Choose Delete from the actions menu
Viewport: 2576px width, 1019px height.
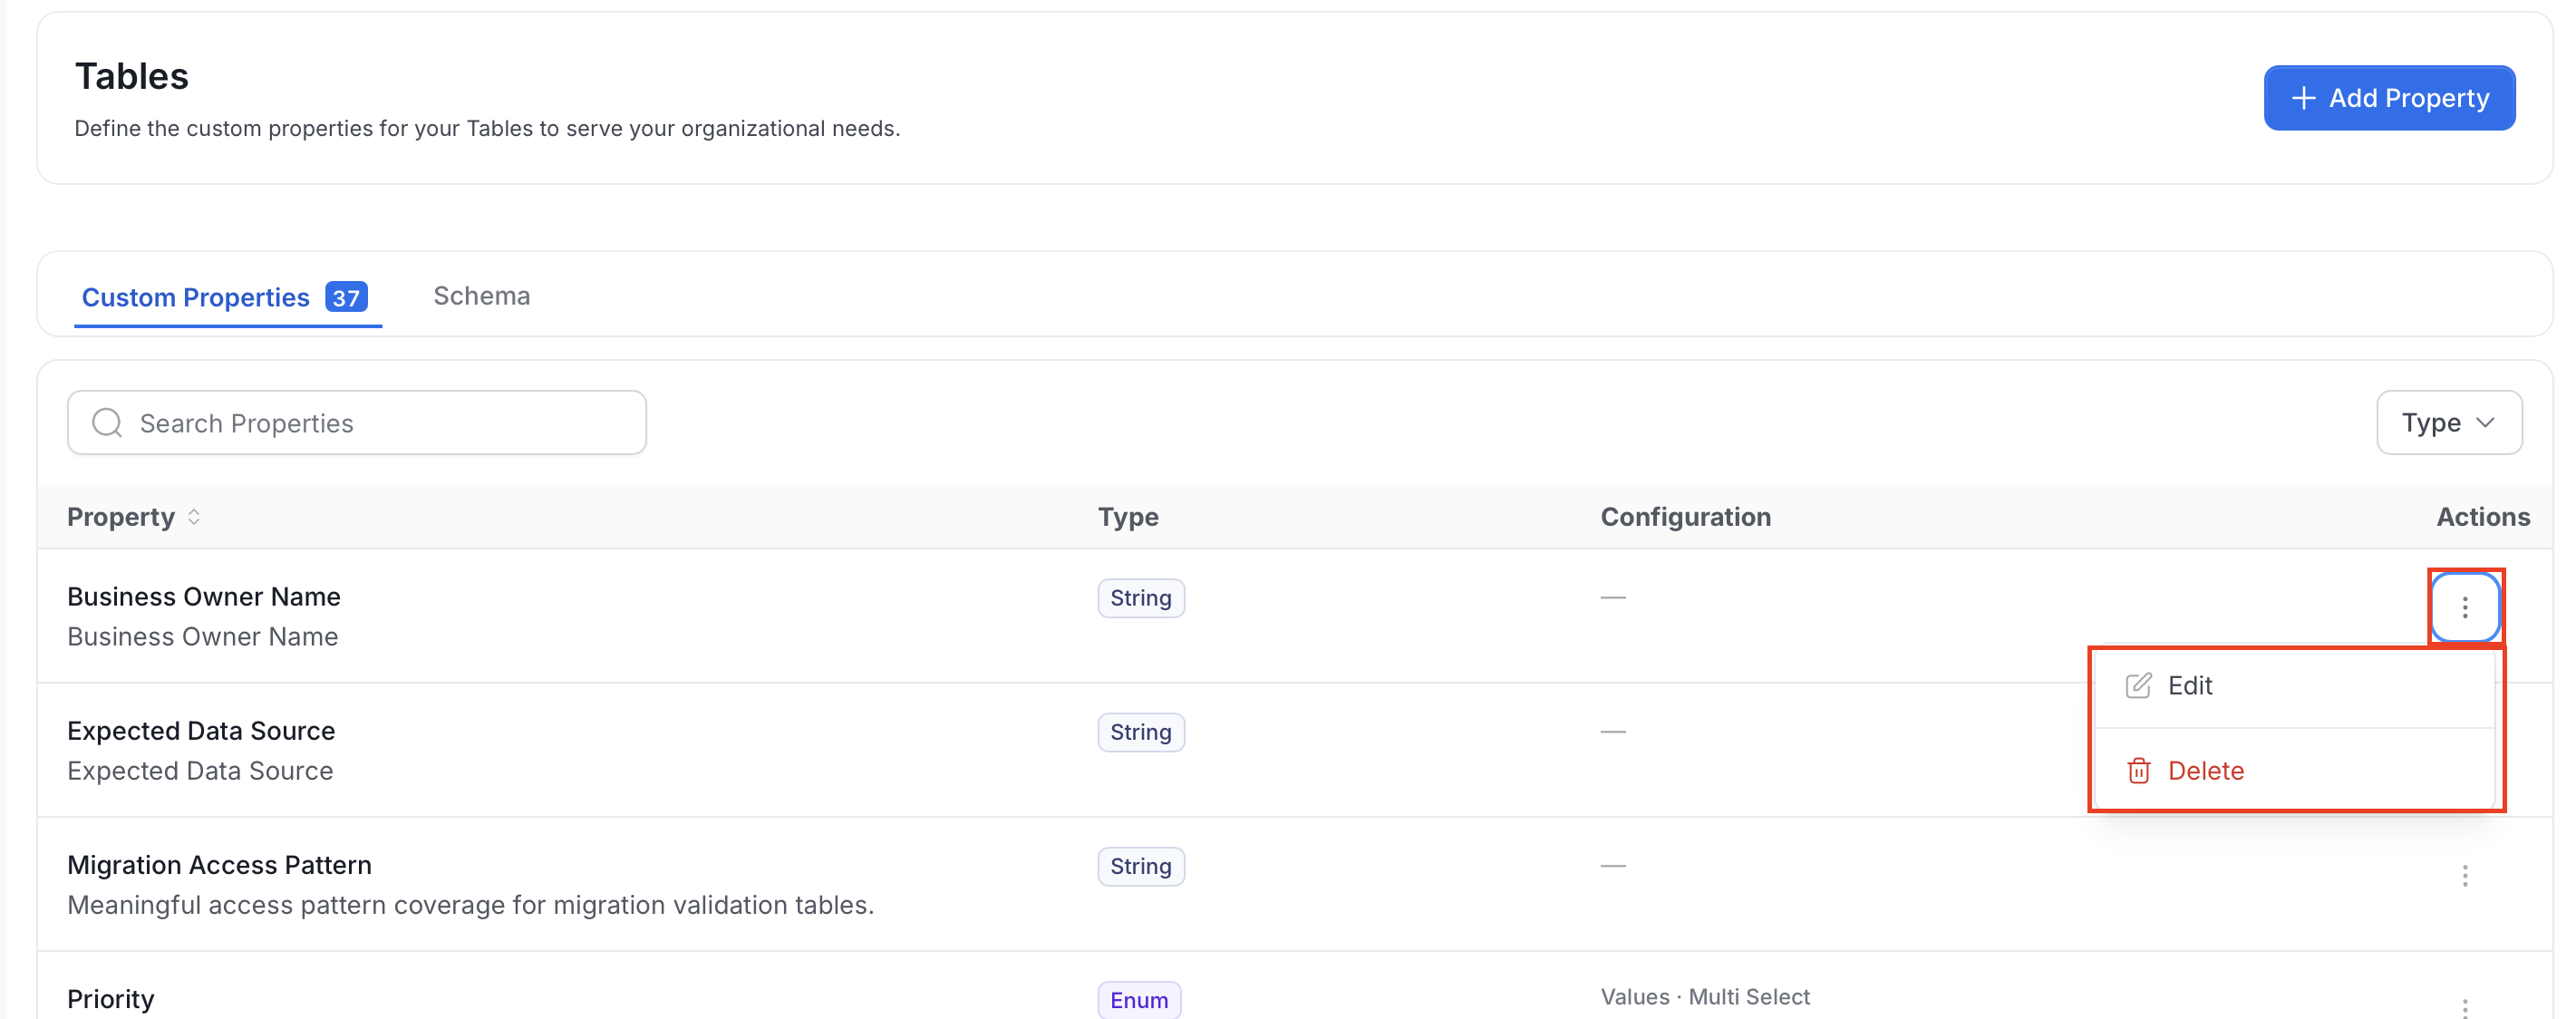[x=2294, y=771]
